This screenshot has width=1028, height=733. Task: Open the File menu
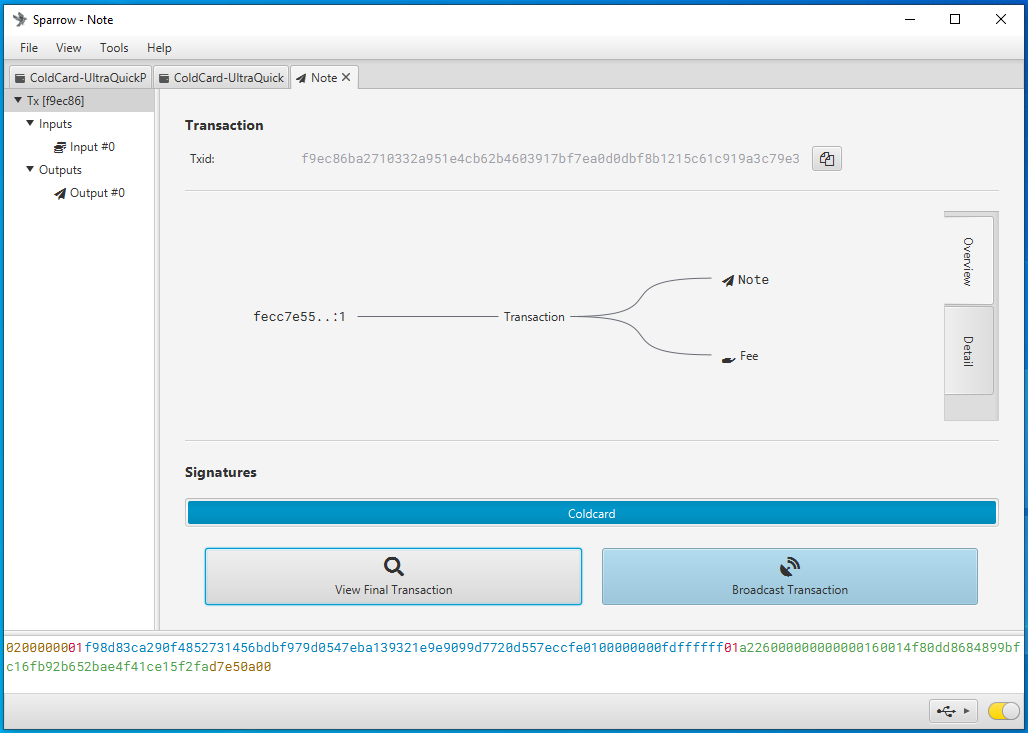click(29, 48)
